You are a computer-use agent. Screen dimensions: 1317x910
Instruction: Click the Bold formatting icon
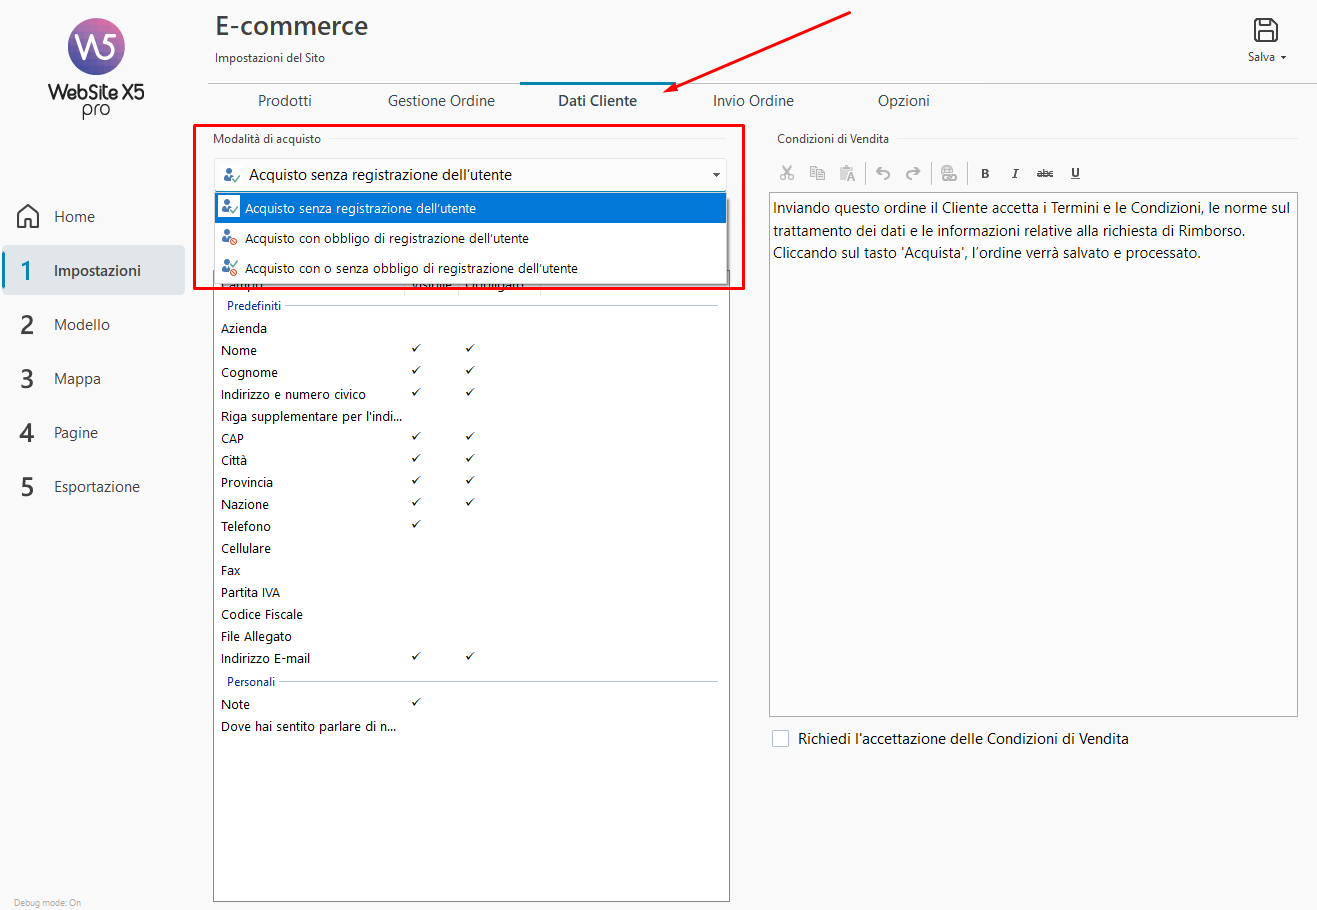point(985,174)
